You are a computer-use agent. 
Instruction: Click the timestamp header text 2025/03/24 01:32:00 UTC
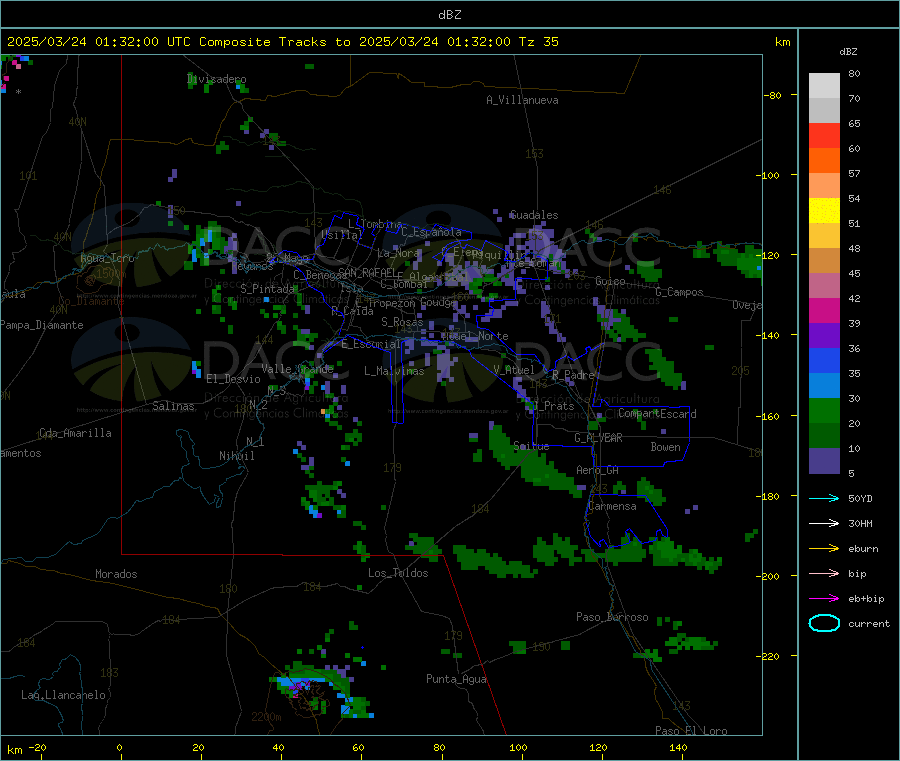[98, 42]
